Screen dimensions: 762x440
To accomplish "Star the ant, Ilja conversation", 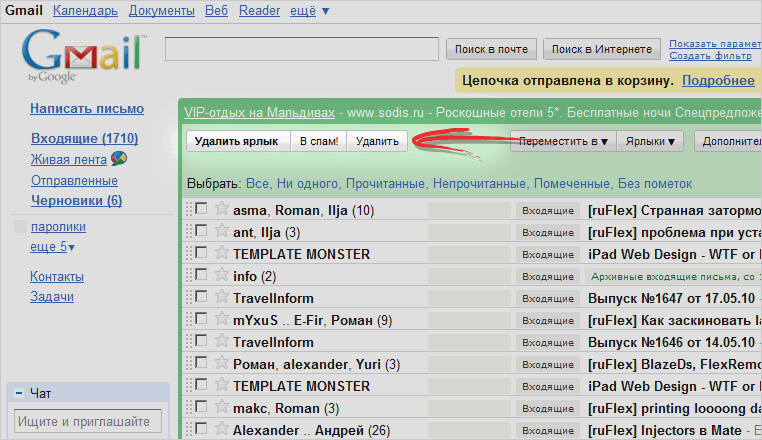I will click(222, 231).
